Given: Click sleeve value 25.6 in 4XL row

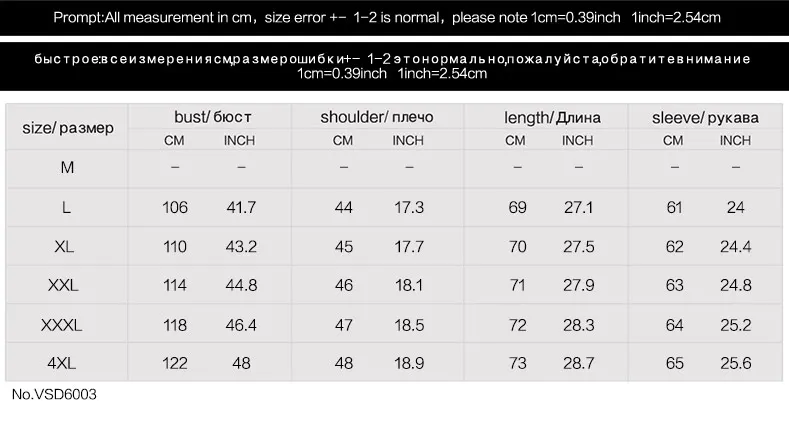Looking at the screenshot, I should coord(736,363).
